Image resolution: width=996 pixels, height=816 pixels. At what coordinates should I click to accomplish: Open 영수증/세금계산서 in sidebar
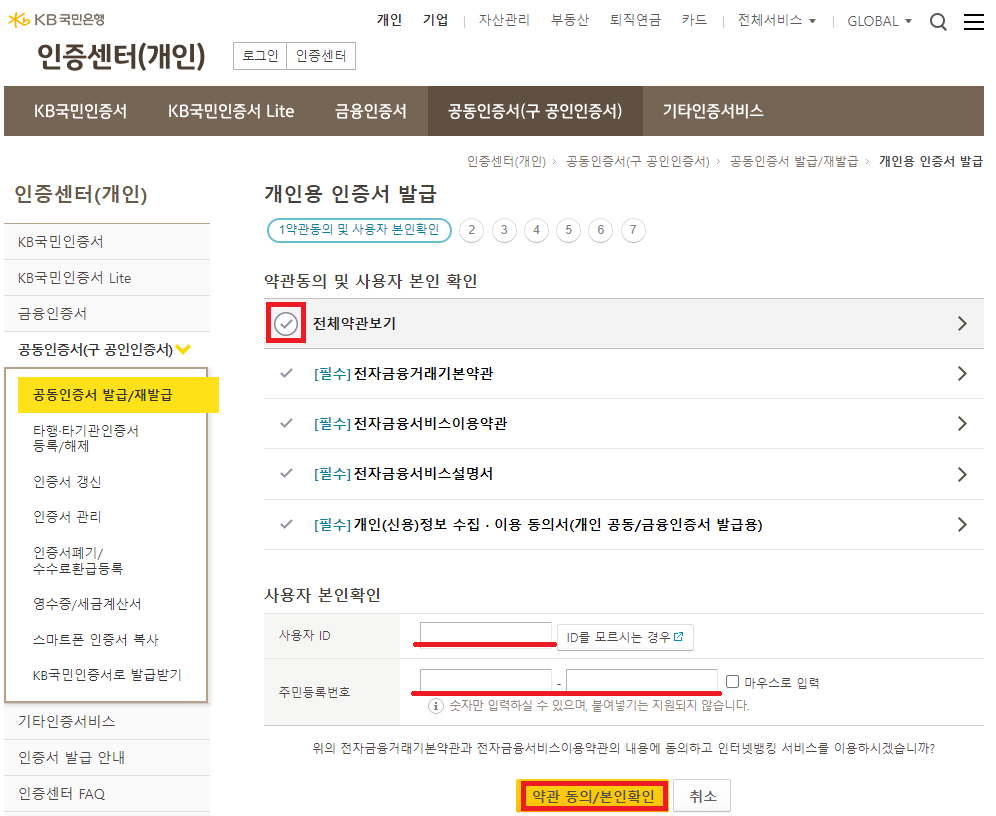coord(87,604)
